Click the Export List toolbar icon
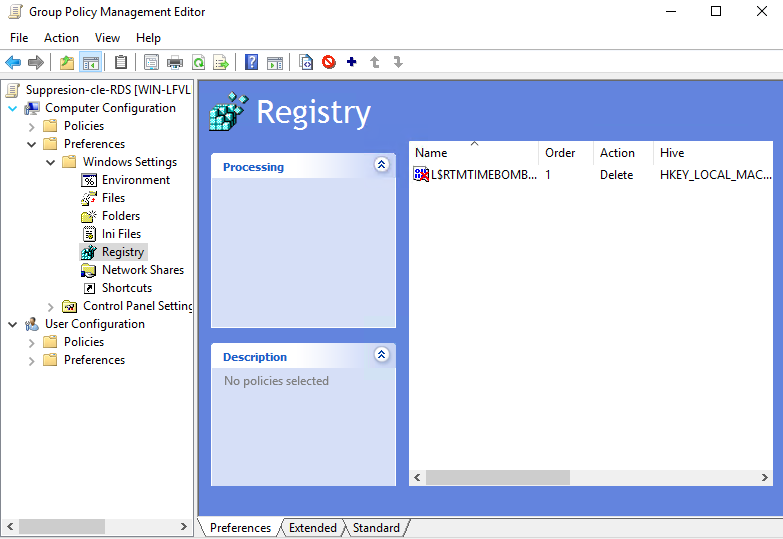783x539 pixels. (221, 62)
